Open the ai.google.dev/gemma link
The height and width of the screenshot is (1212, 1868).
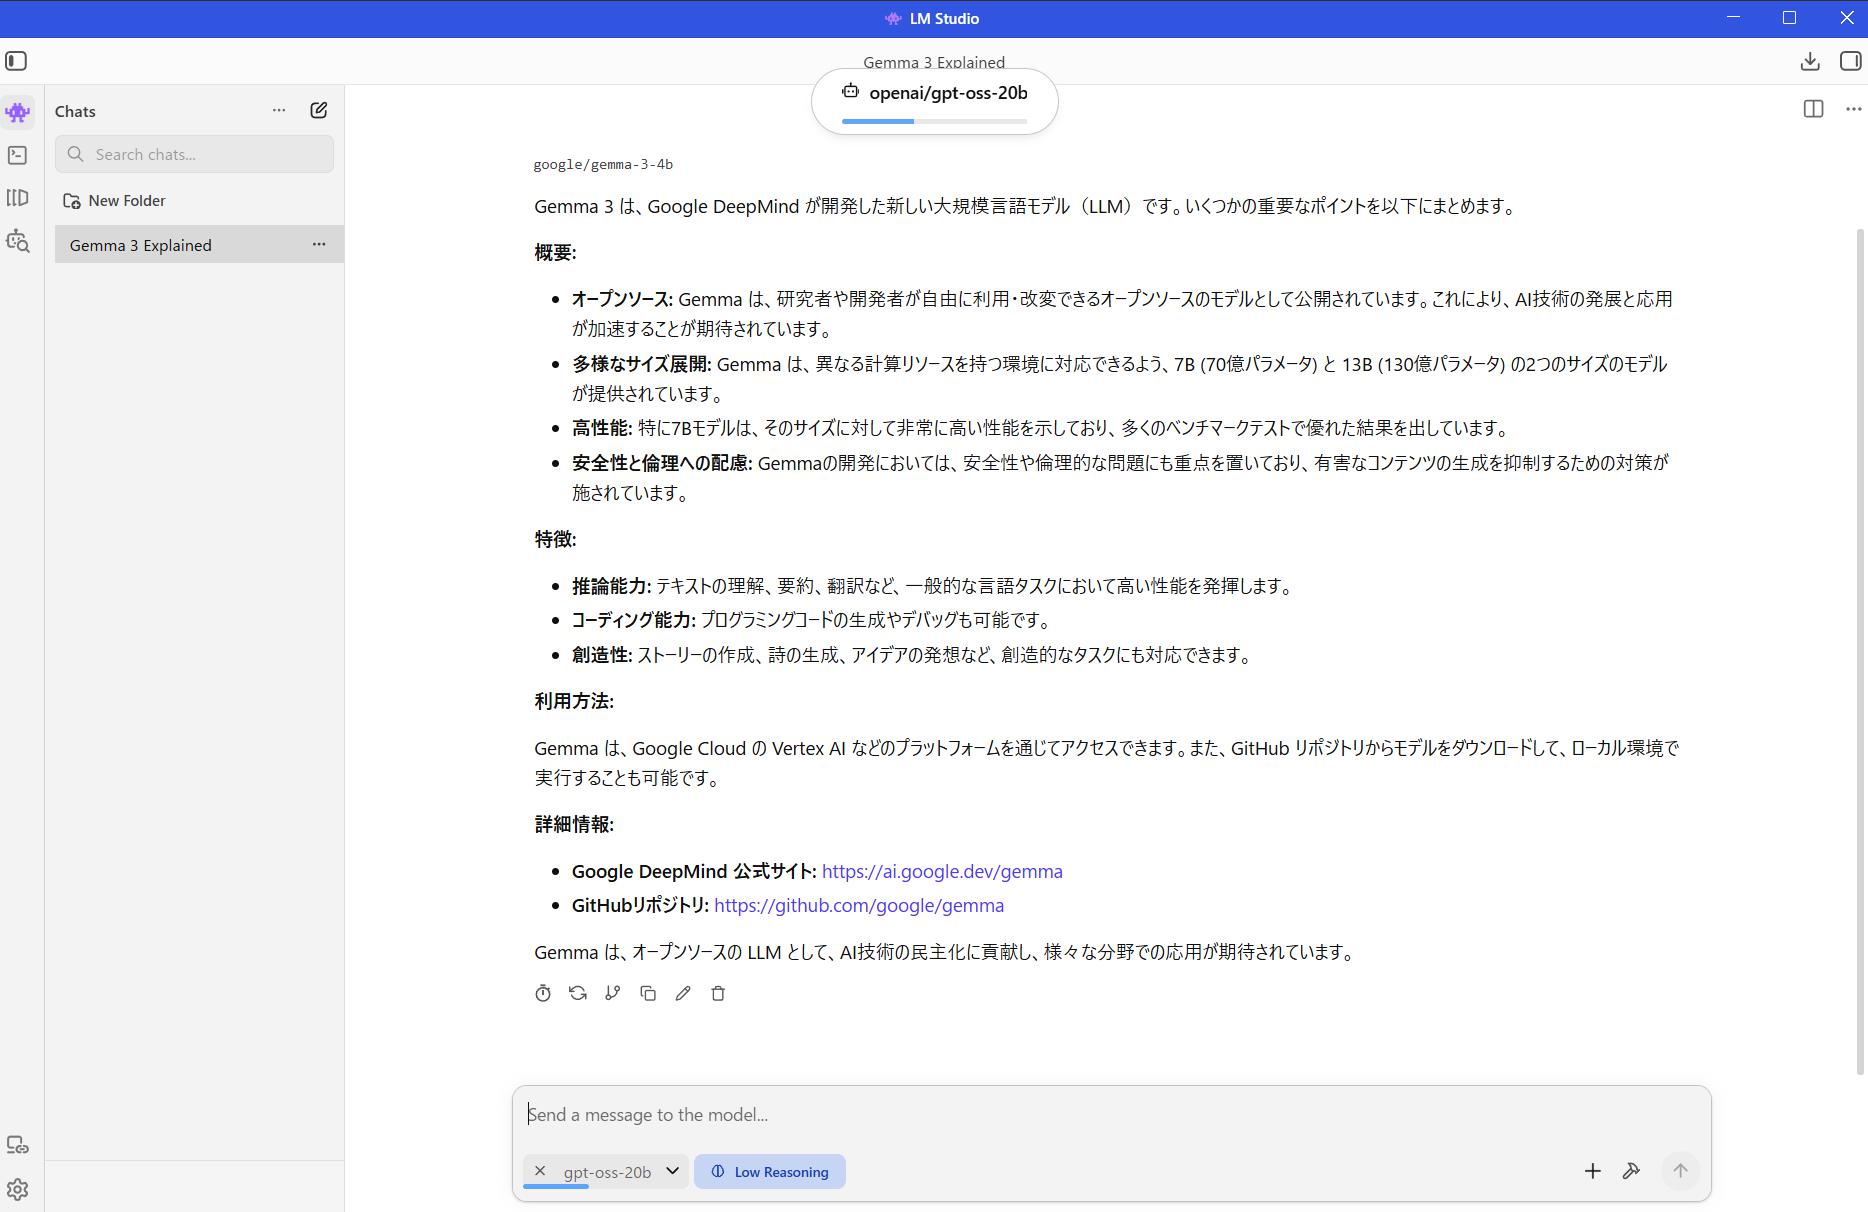pyautogui.click(x=941, y=871)
